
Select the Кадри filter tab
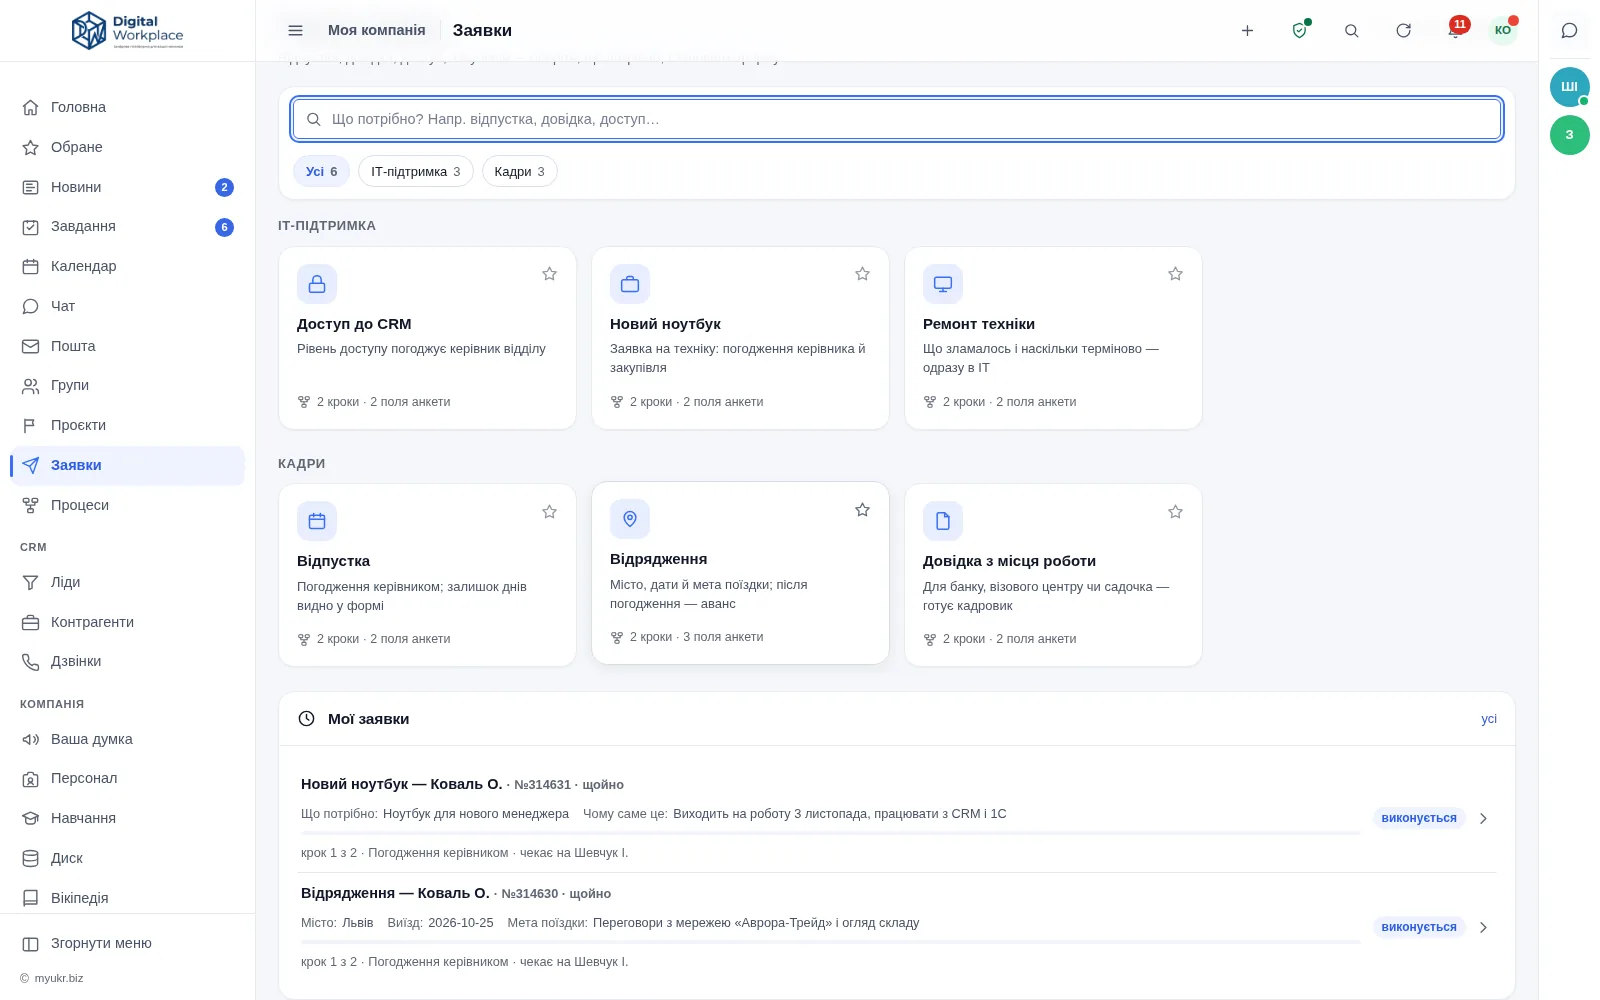click(x=519, y=171)
